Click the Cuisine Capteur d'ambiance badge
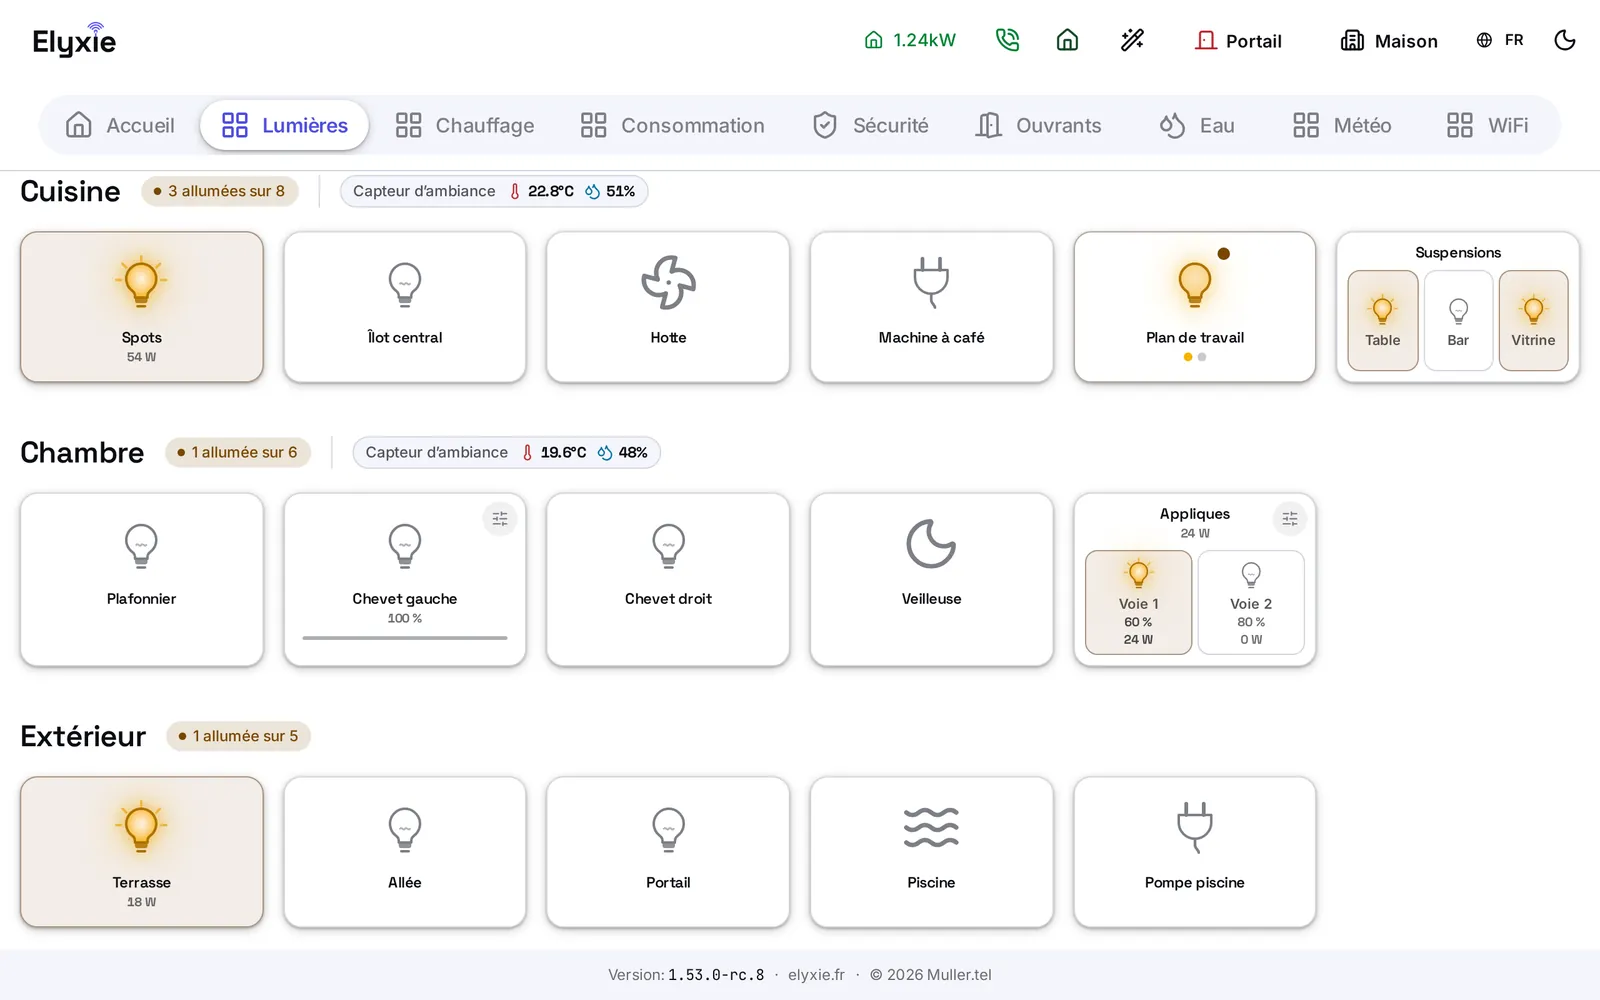The width and height of the screenshot is (1600, 1000). click(494, 191)
